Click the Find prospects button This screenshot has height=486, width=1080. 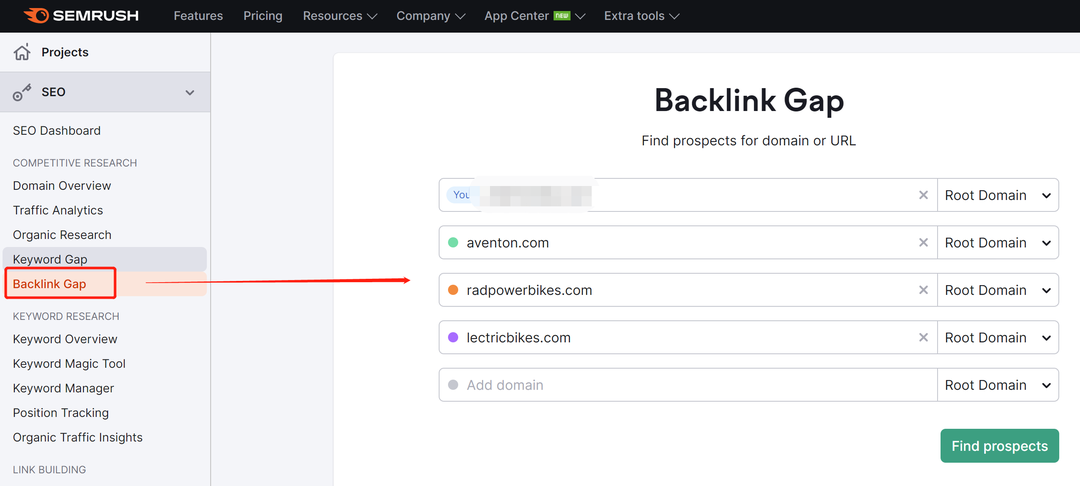point(999,446)
